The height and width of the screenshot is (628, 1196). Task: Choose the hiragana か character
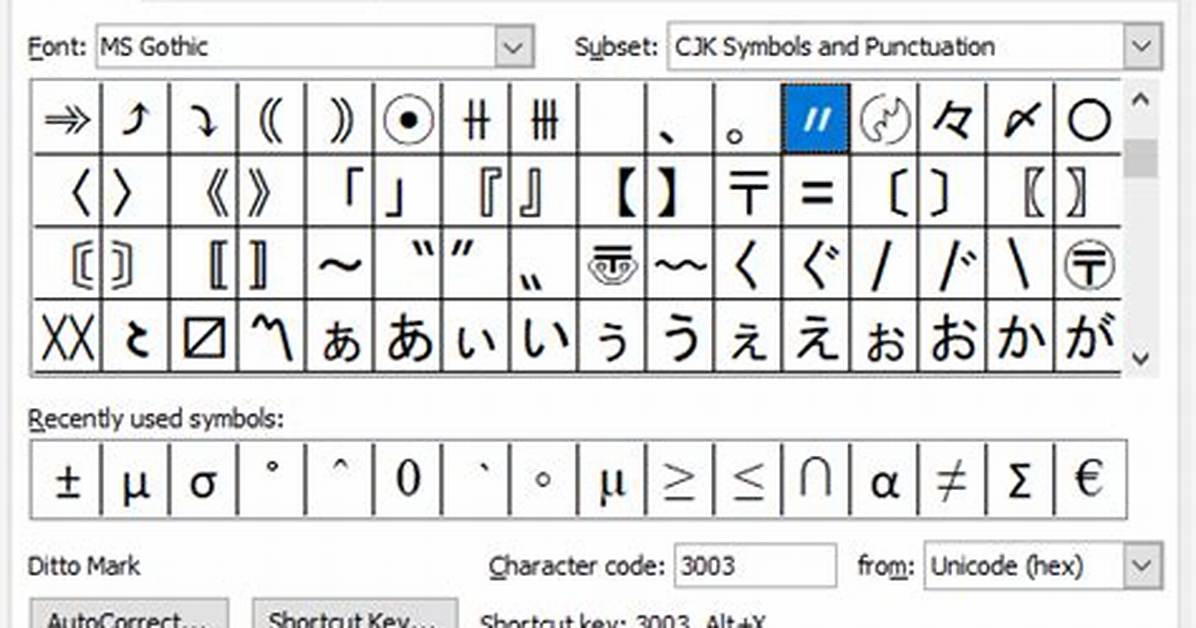(x=1020, y=337)
